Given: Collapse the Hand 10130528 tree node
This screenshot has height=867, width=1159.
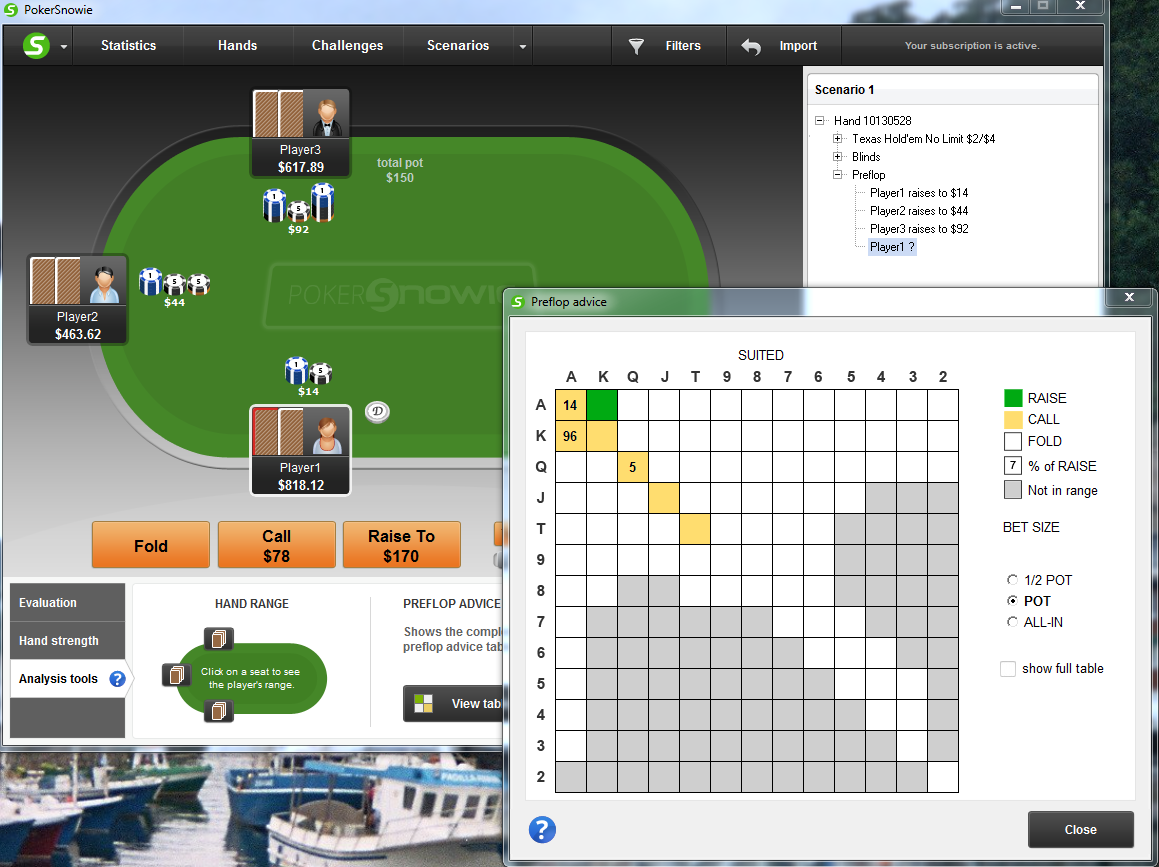Looking at the screenshot, I should click(820, 120).
